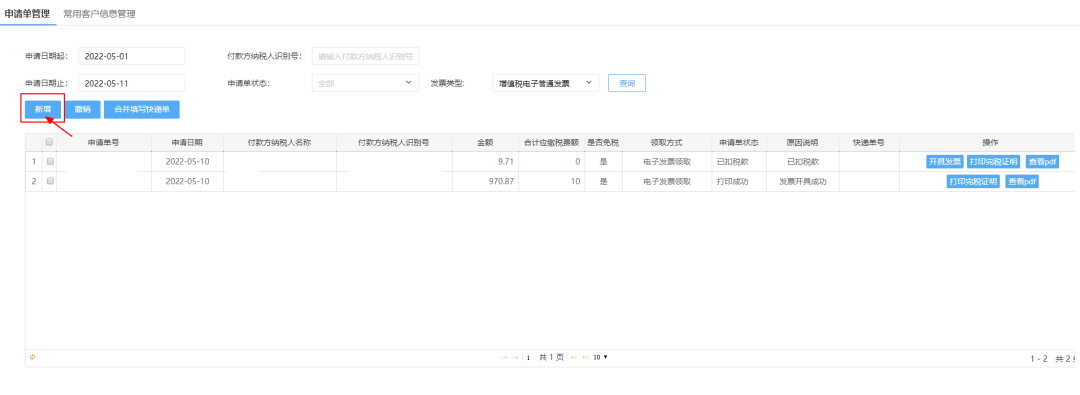Click the orange refresh icon in table footer

32,357
